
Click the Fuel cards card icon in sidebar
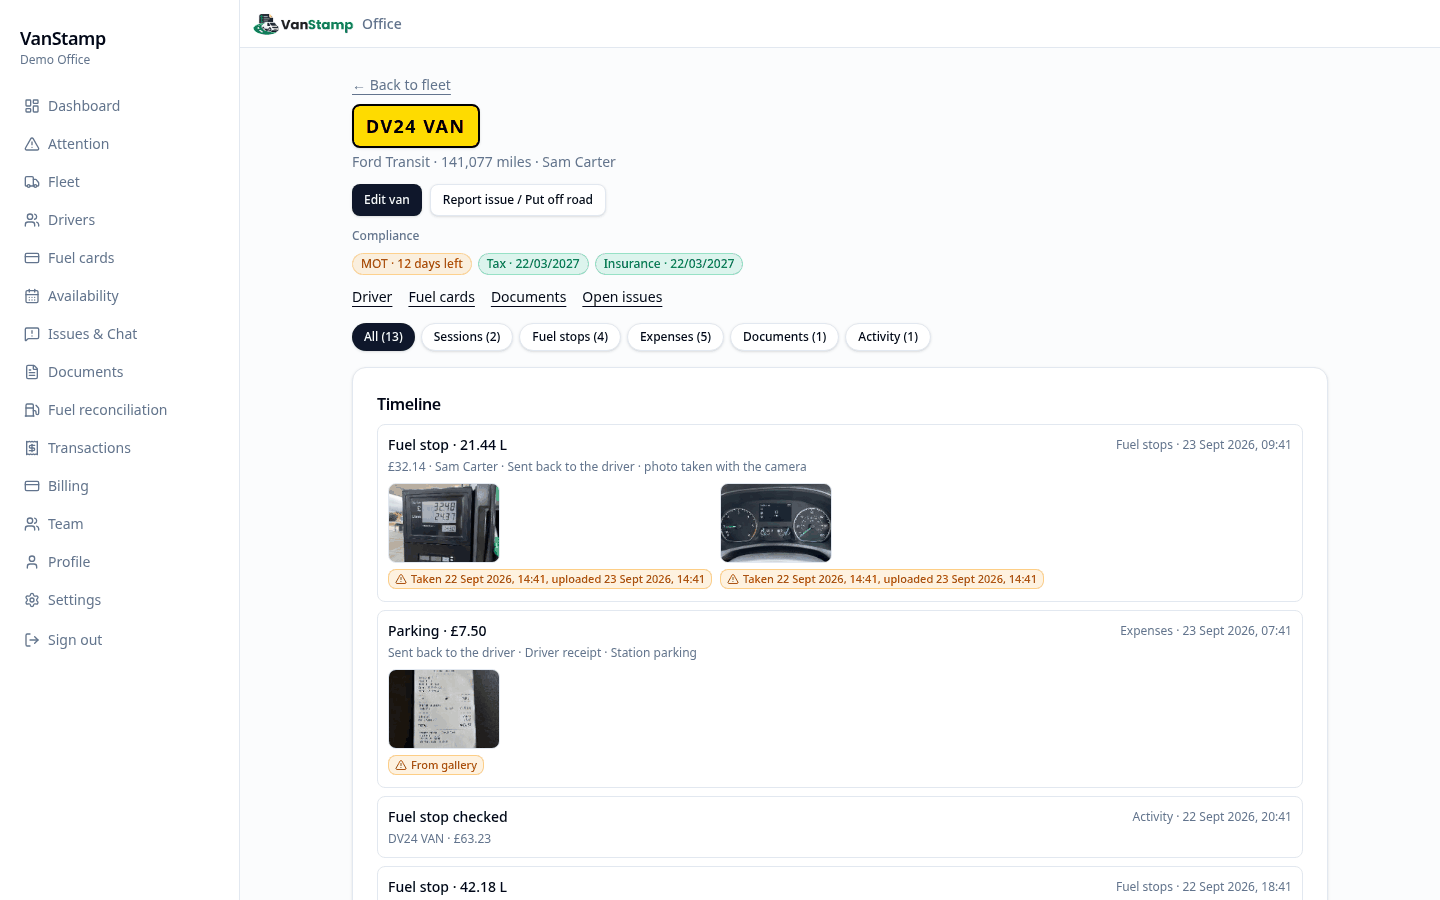pos(32,258)
